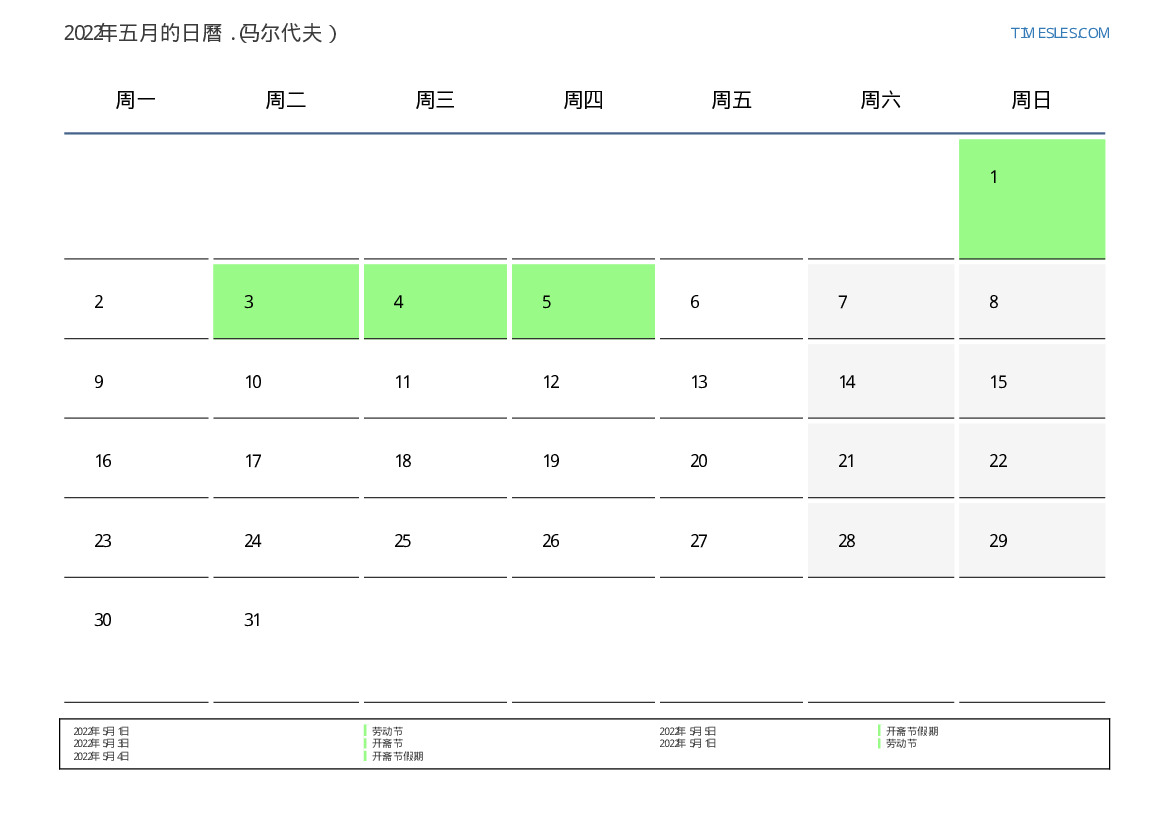Click legend date 2022年5月3日
The width and height of the screenshot is (1169, 827).
(x=101, y=743)
